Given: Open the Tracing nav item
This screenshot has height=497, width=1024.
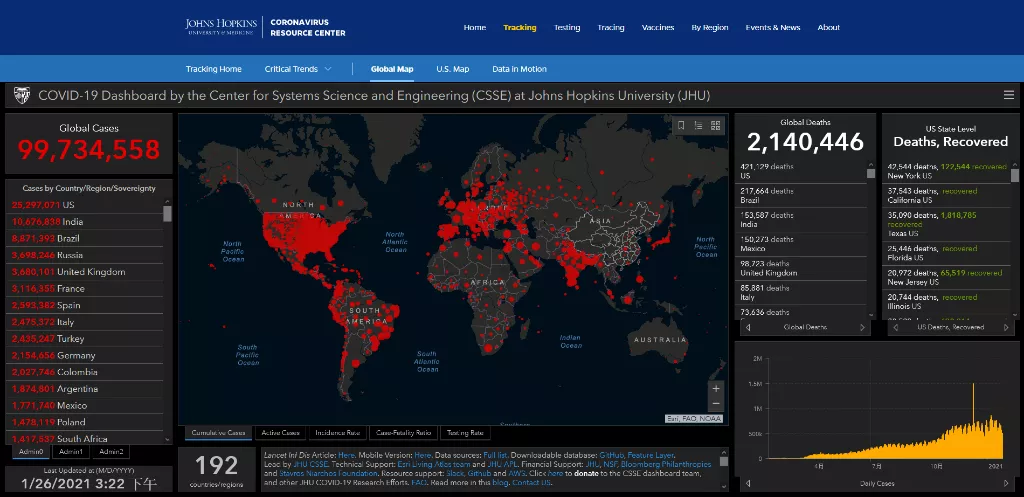Looking at the screenshot, I should (611, 27).
